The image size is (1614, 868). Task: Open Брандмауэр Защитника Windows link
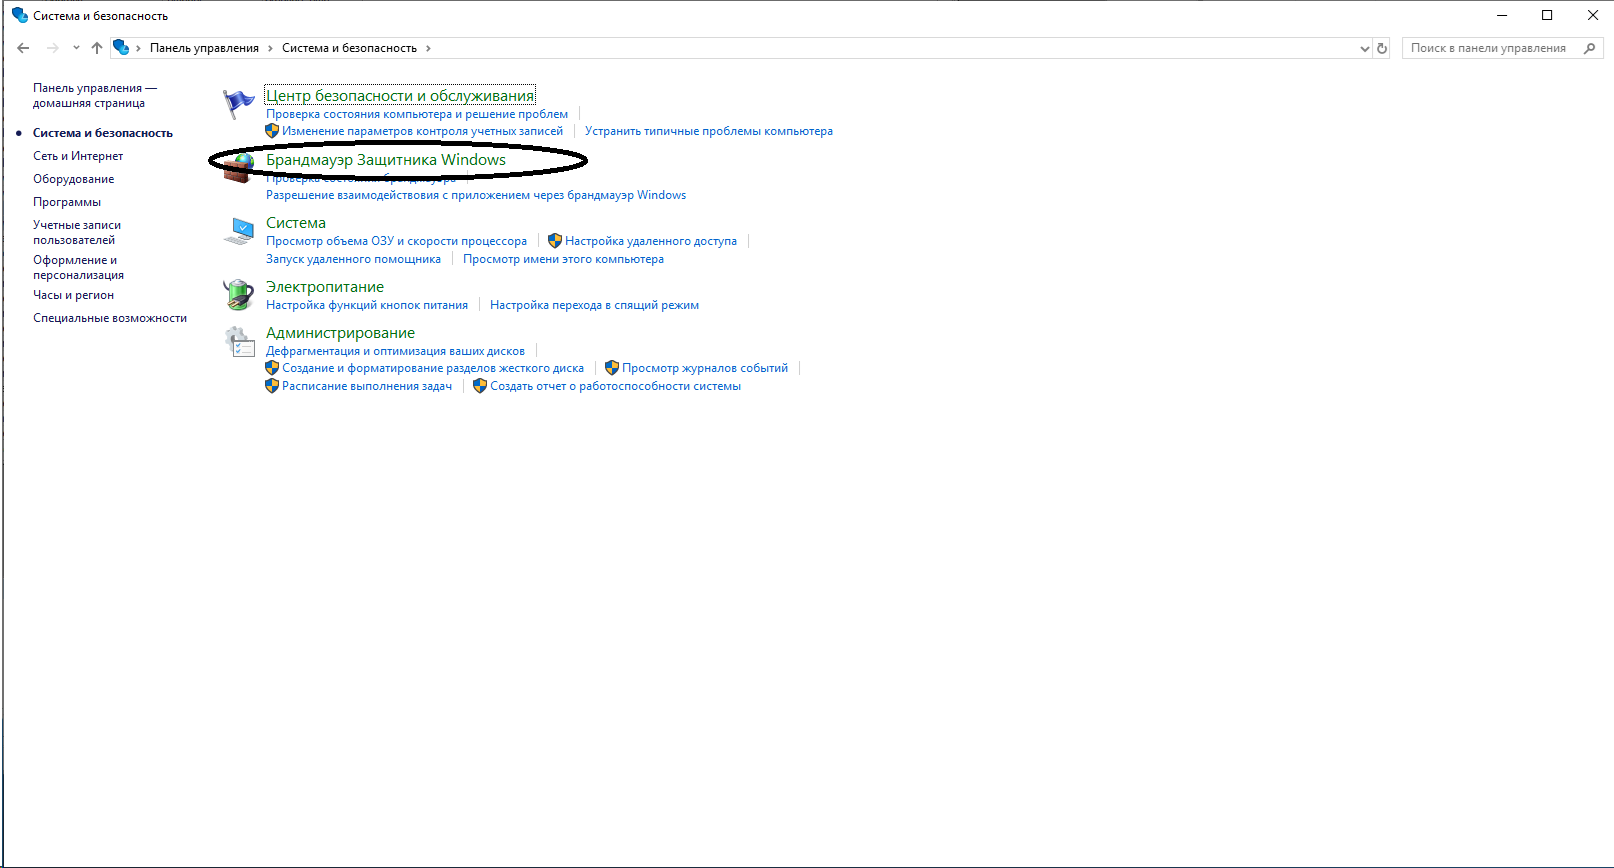pos(386,160)
